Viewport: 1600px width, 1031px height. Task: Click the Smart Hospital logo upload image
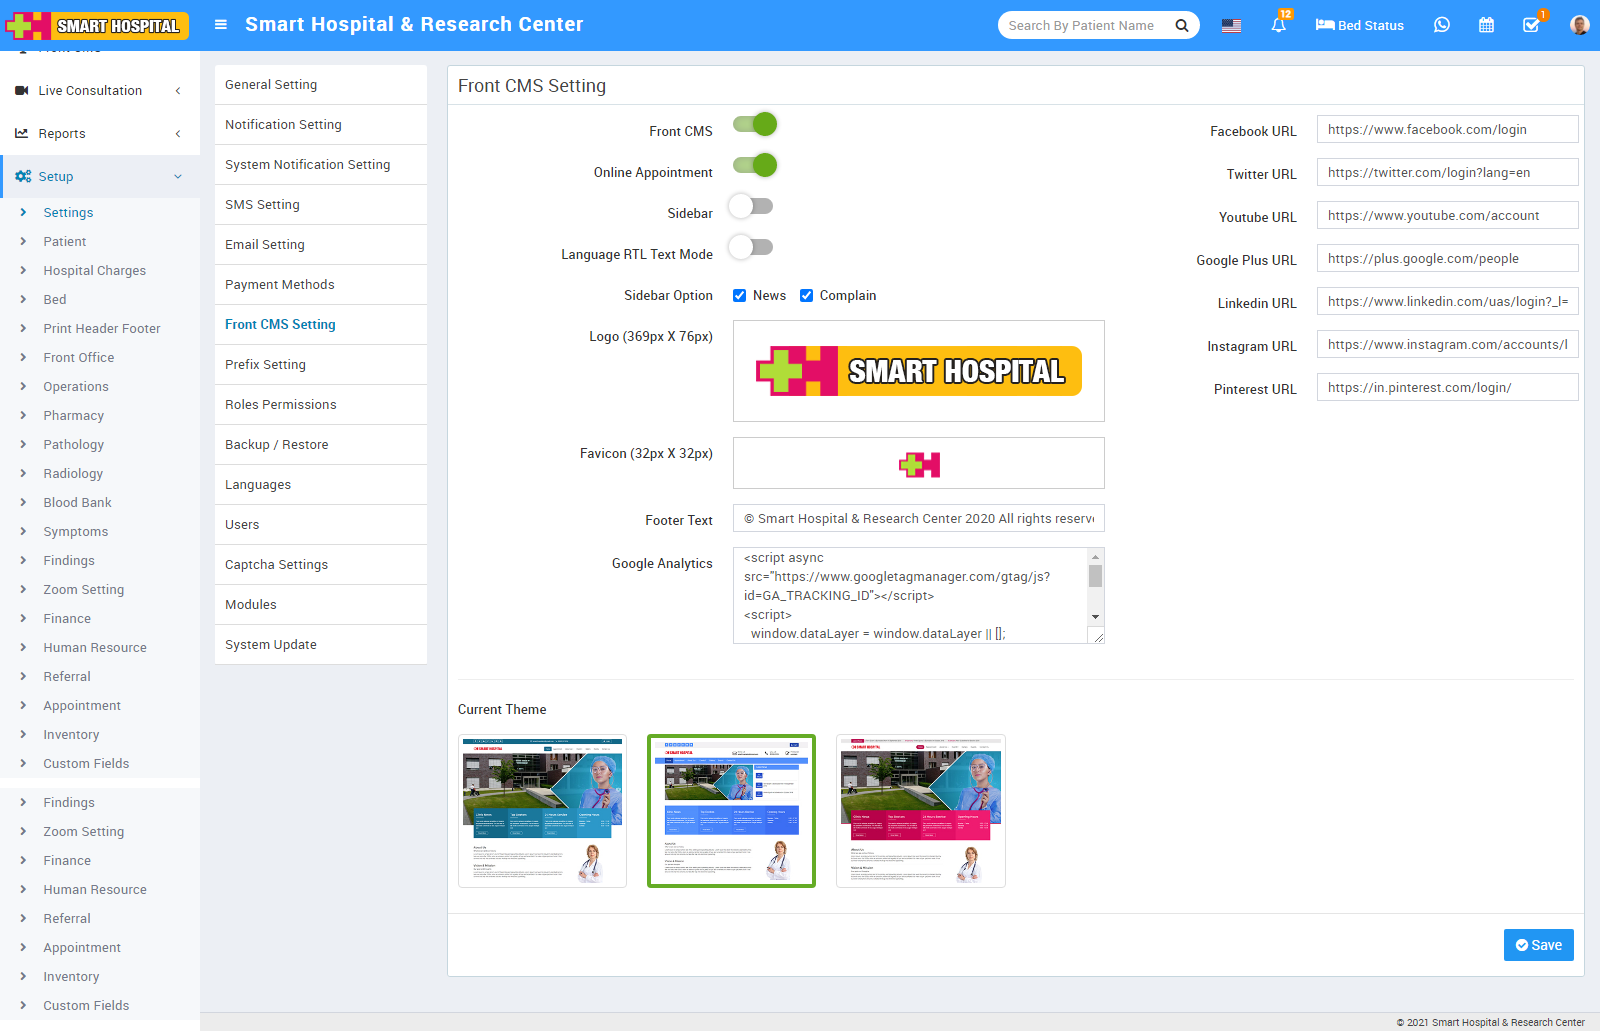[x=918, y=371]
